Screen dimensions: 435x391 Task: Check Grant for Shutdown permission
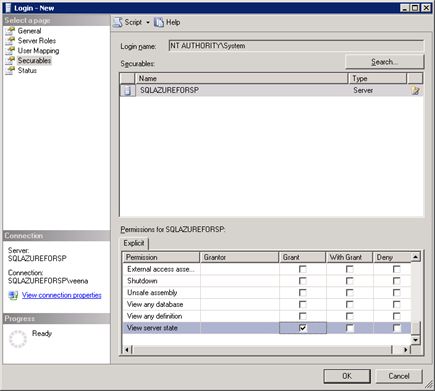(x=303, y=281)
